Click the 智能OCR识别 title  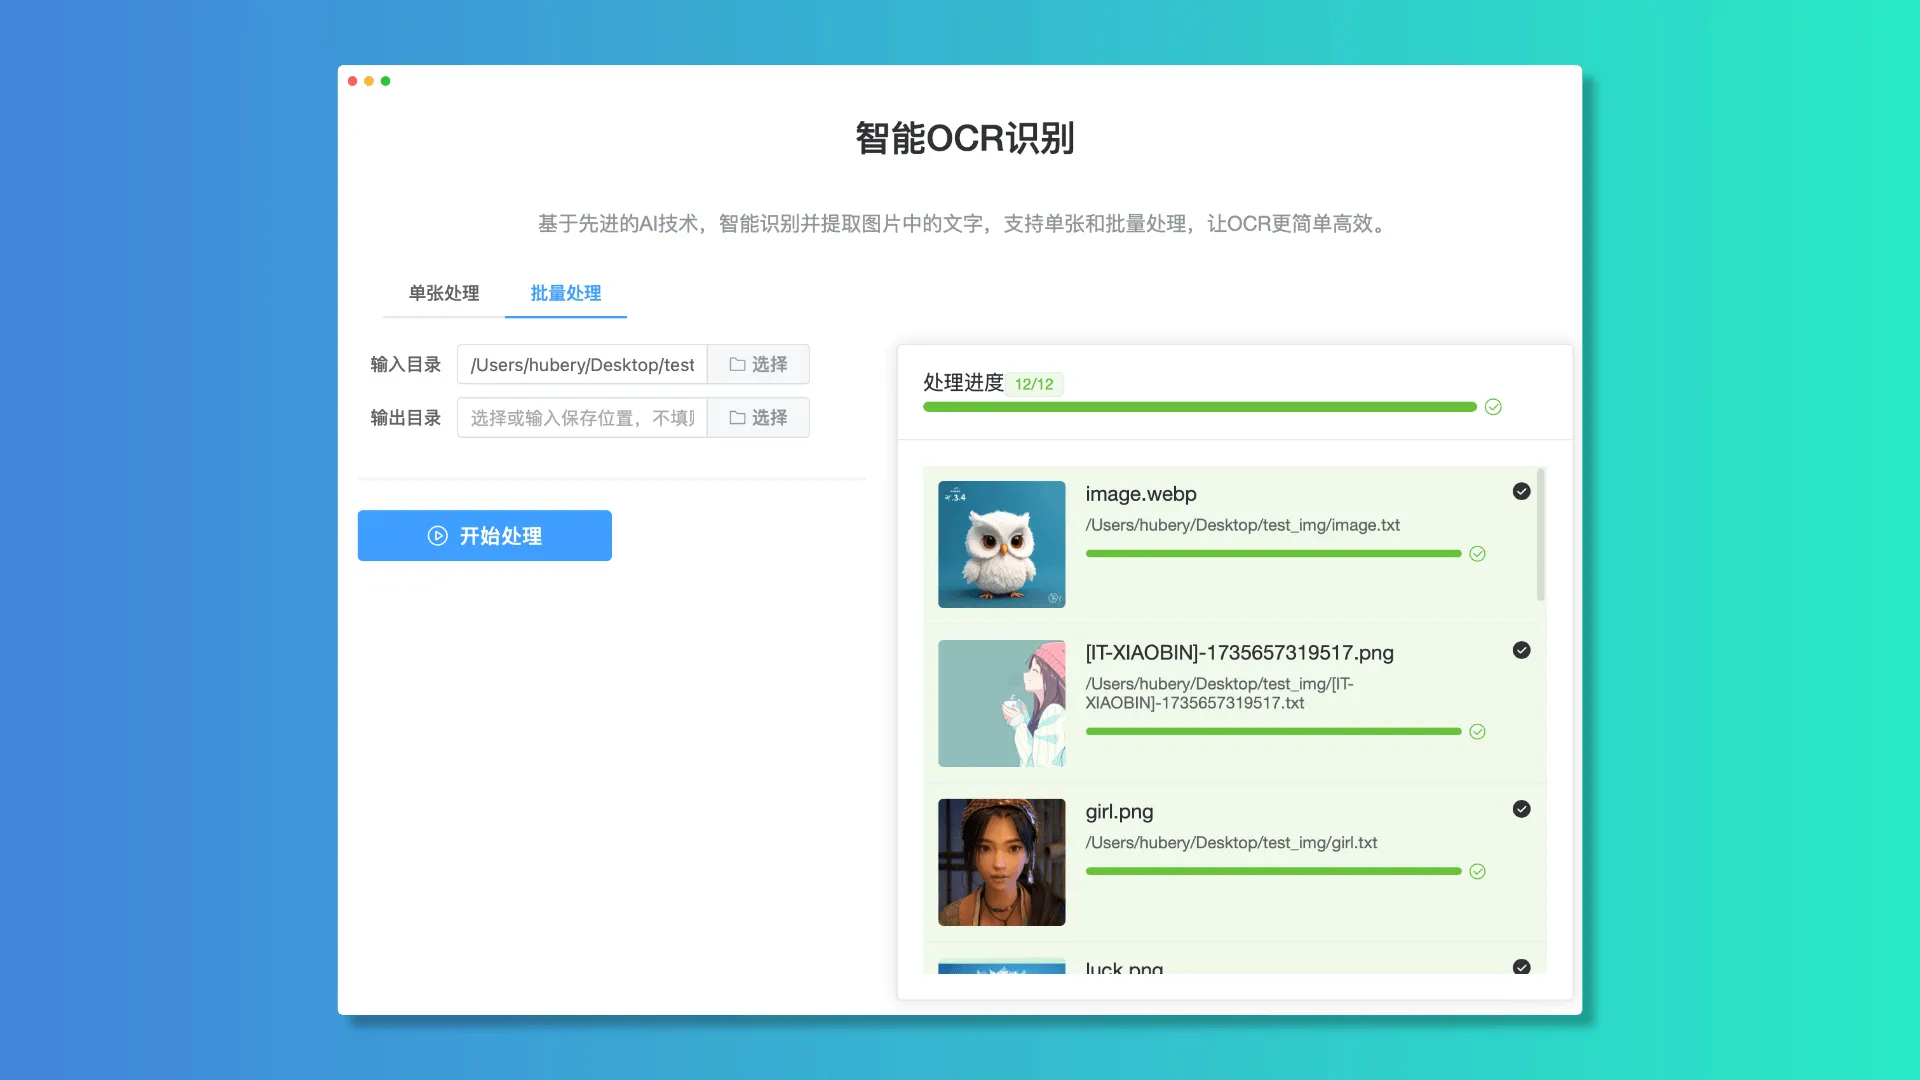point(964,138)
